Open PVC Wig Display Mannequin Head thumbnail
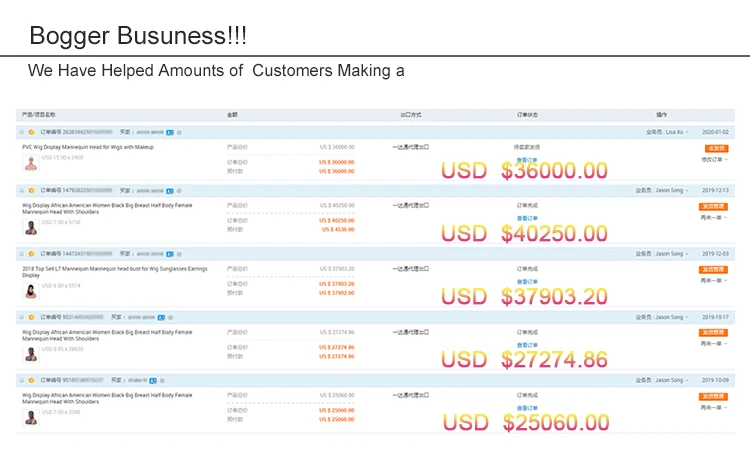This screenshot has width=750, height=457. (x=31, y=163)
